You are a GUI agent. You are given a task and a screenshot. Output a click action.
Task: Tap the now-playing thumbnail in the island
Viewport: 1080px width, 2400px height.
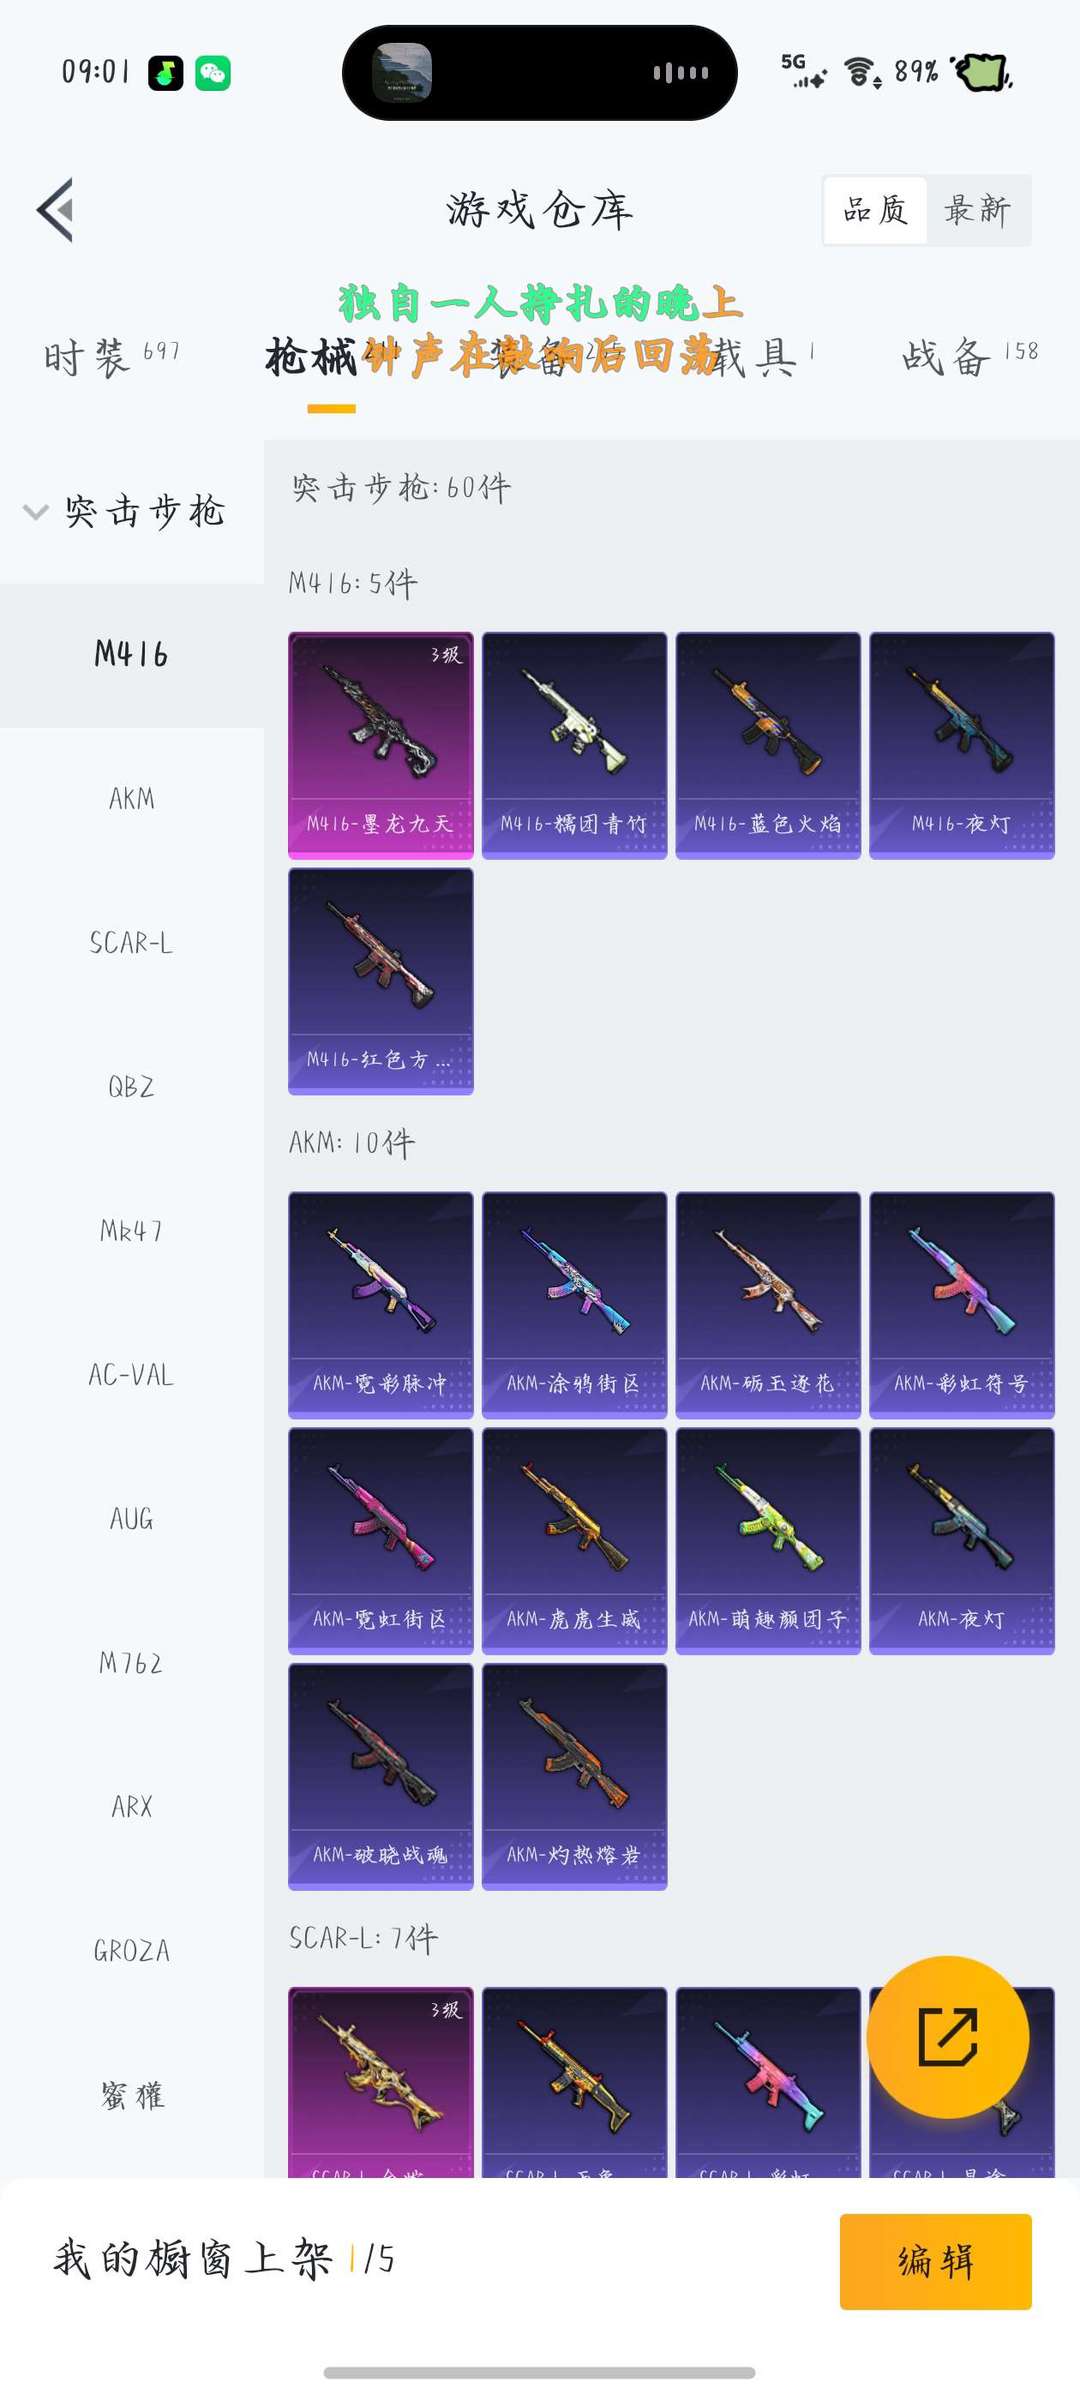click(x=402, y=73)
